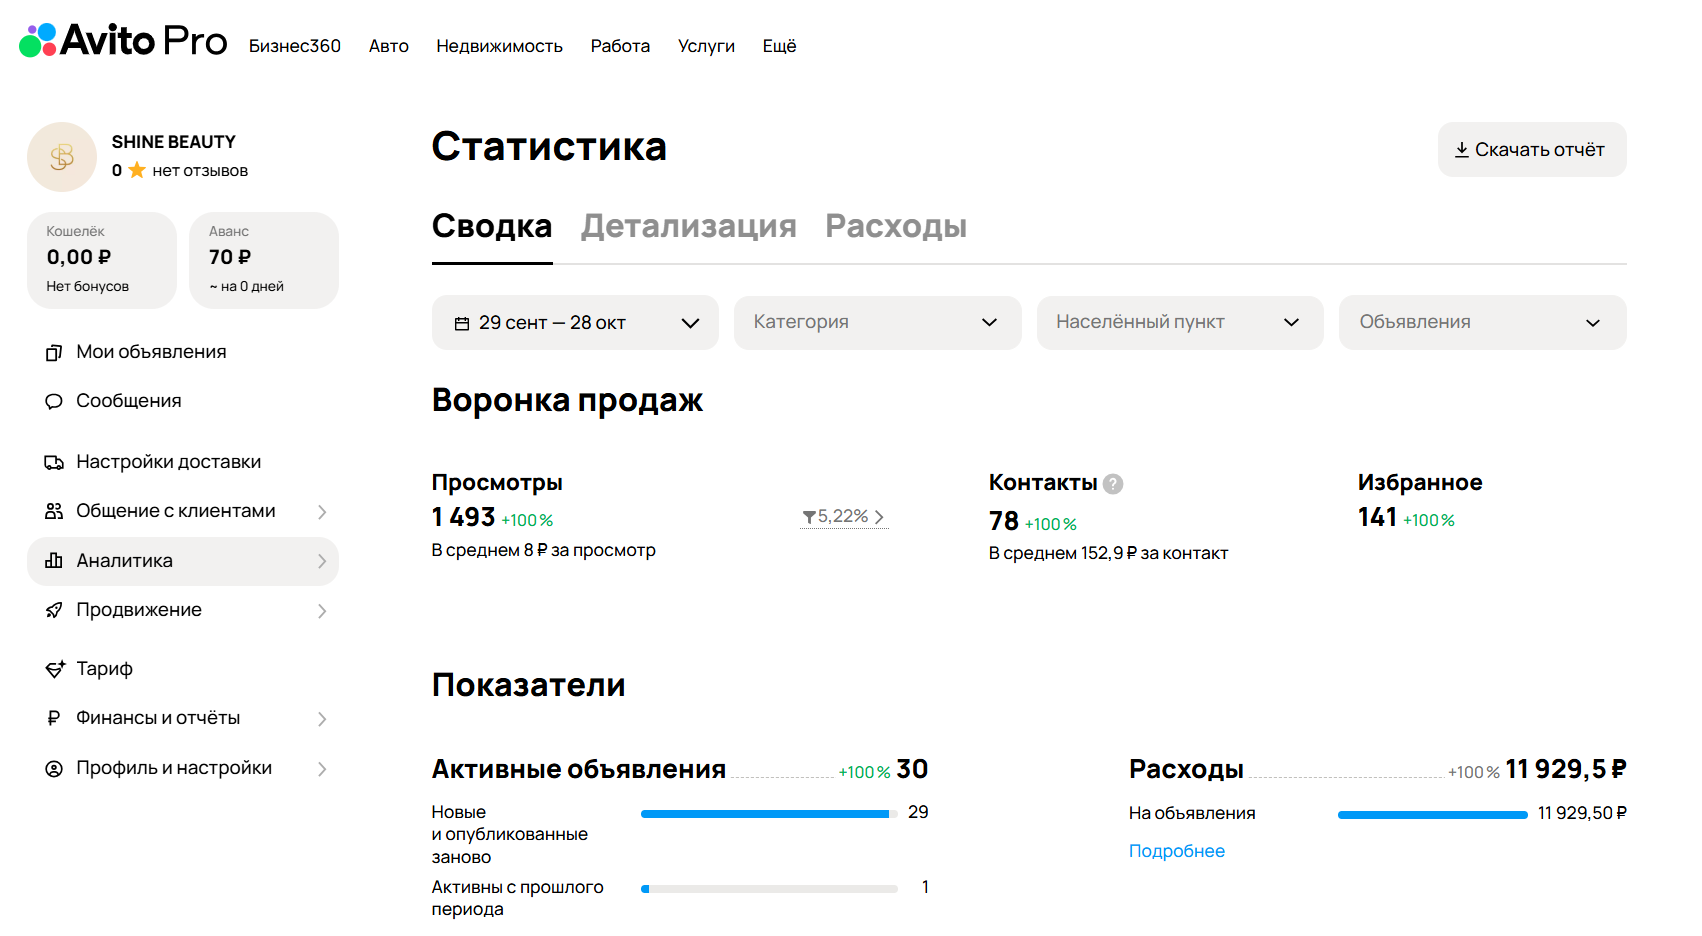Expand the Общение с клиентами submenu chevron

pyautogui.click(x=322, y=512)
